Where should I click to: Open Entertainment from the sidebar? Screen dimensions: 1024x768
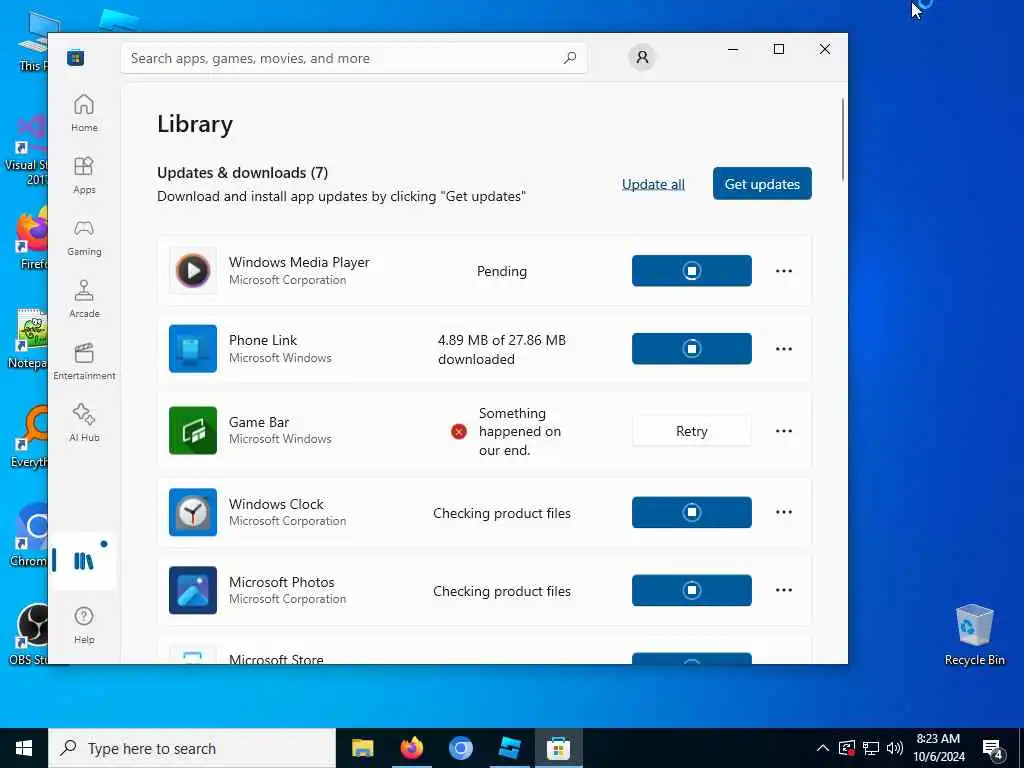pos(84,361)
